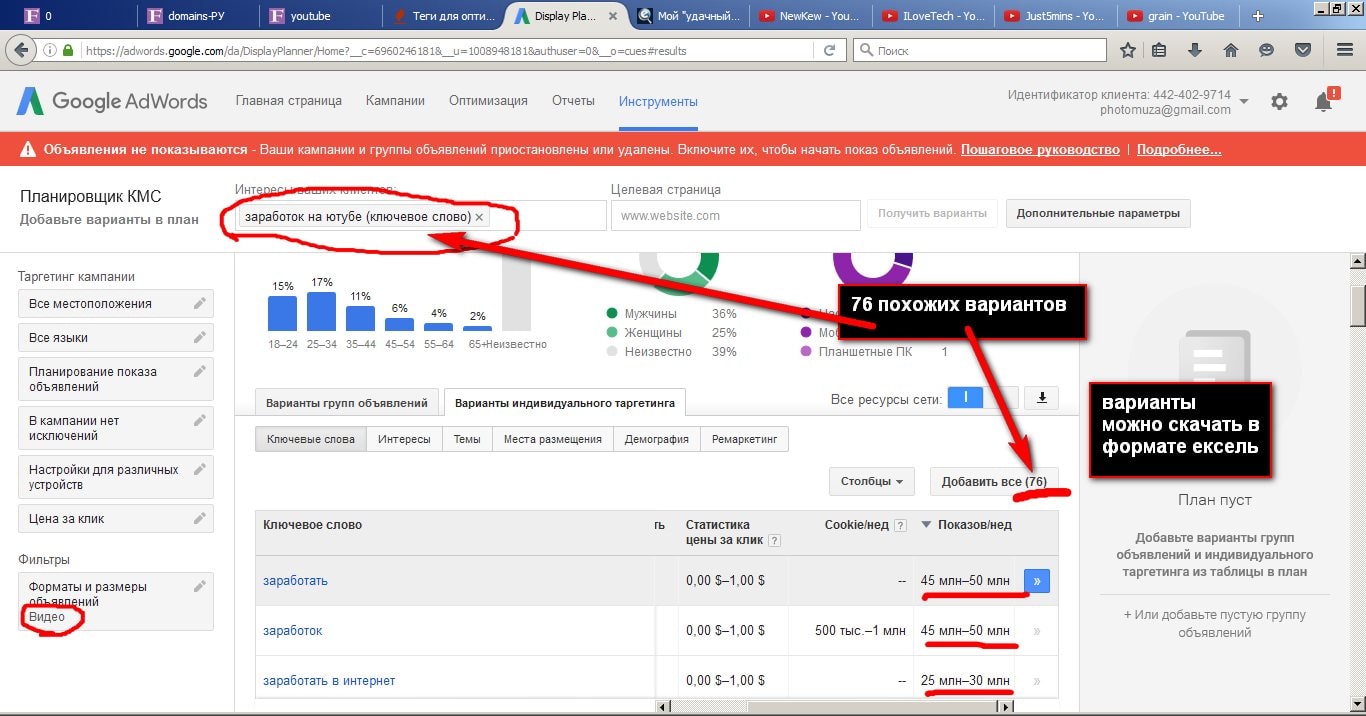Click the blue add arrow for заработать
Screen dimensions: 1366x716
click(x=1037, y=581)
